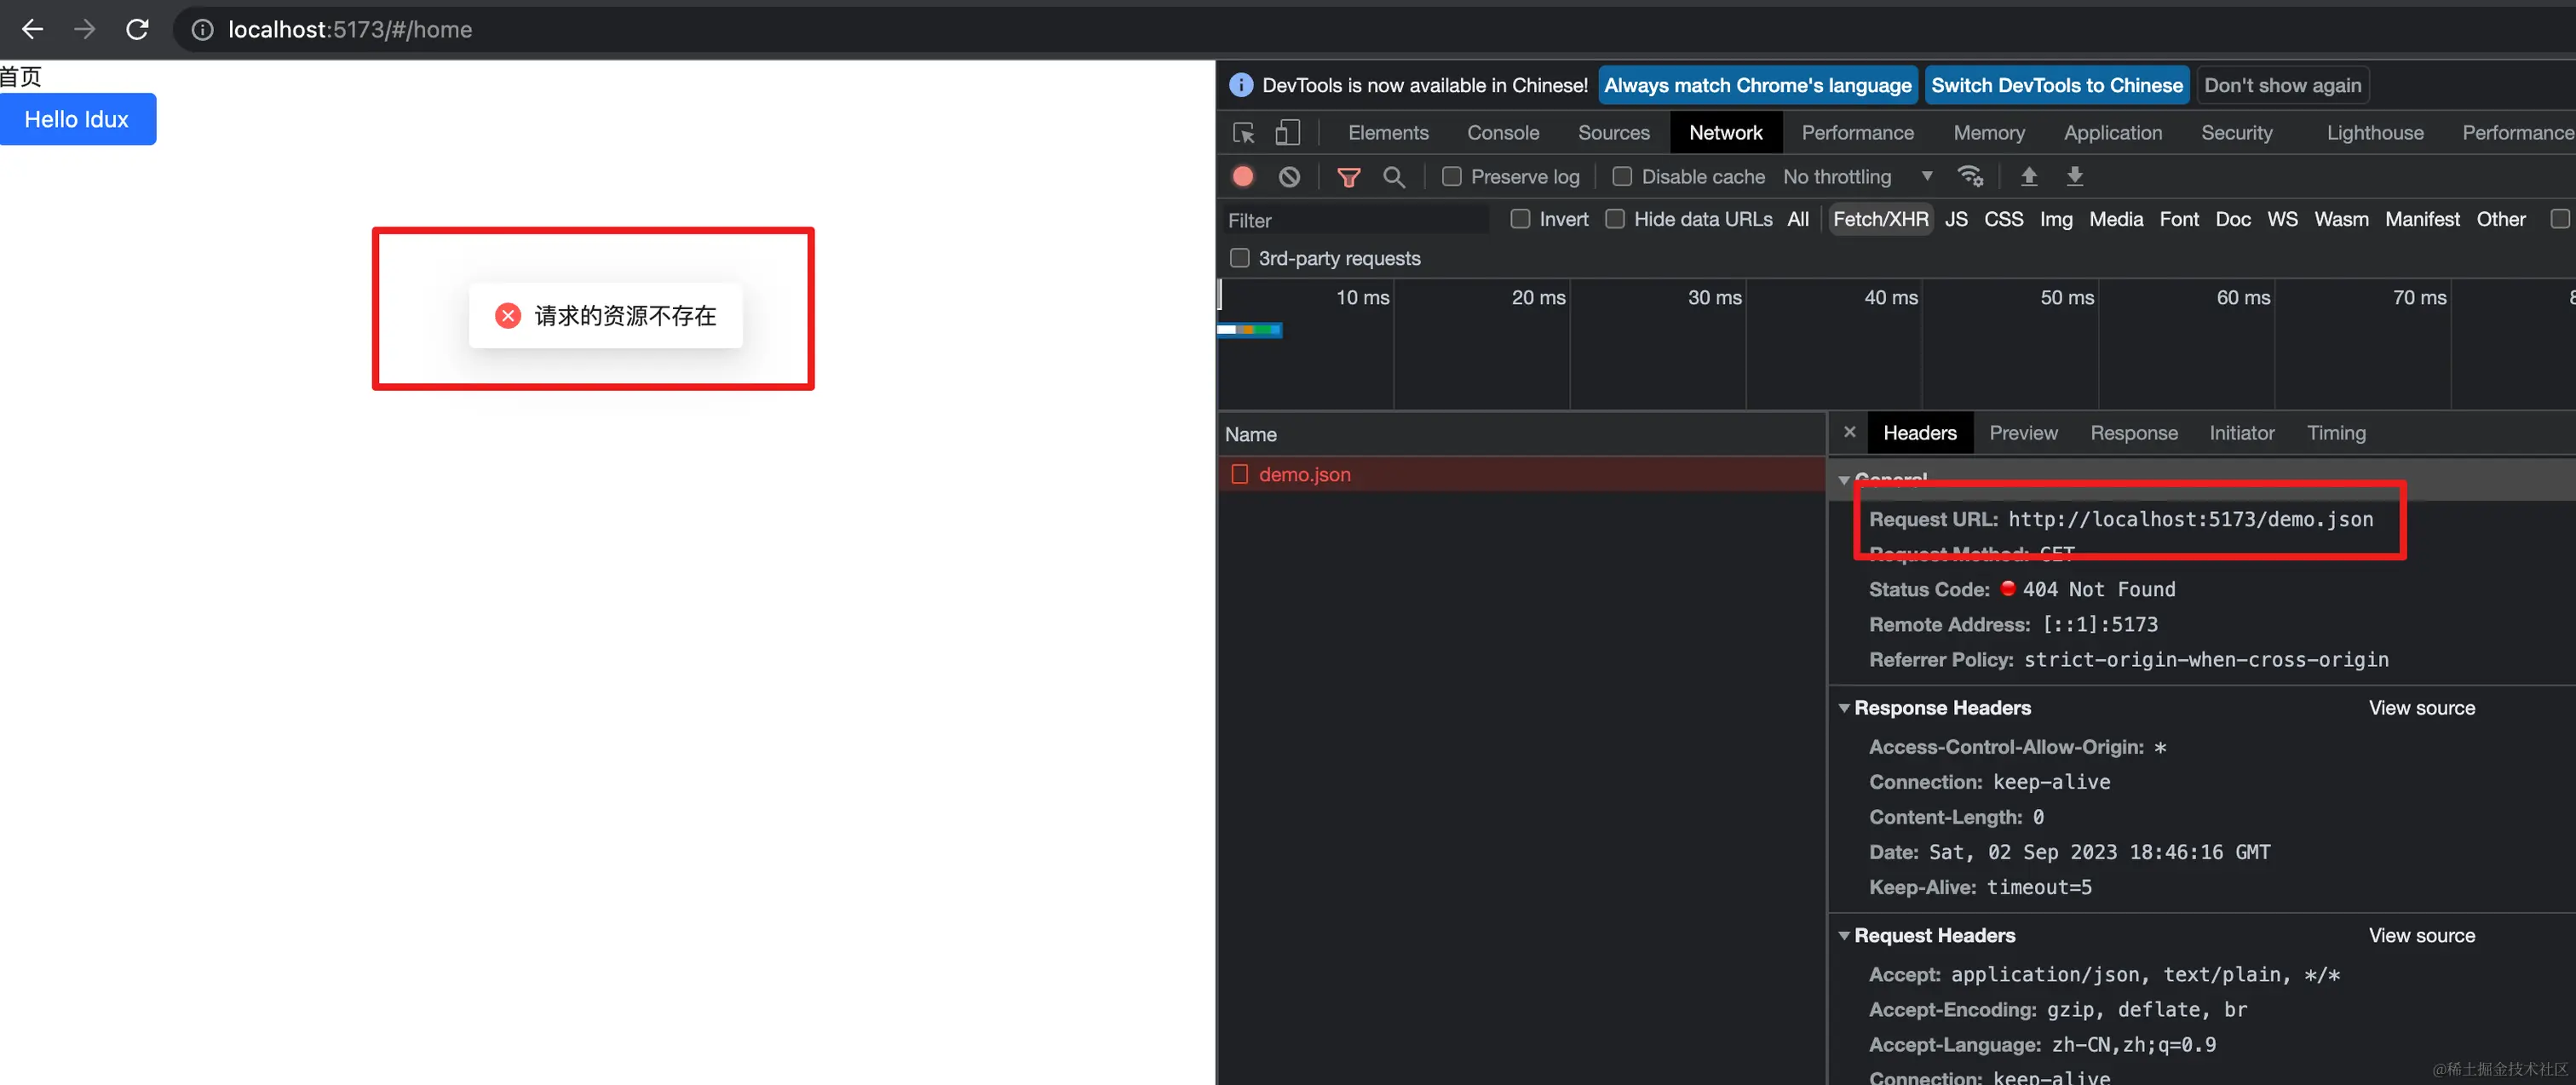Click View source for Response Headers
The image size is (2576, 1085).
pyautogui.click(x=2421, y=708)
